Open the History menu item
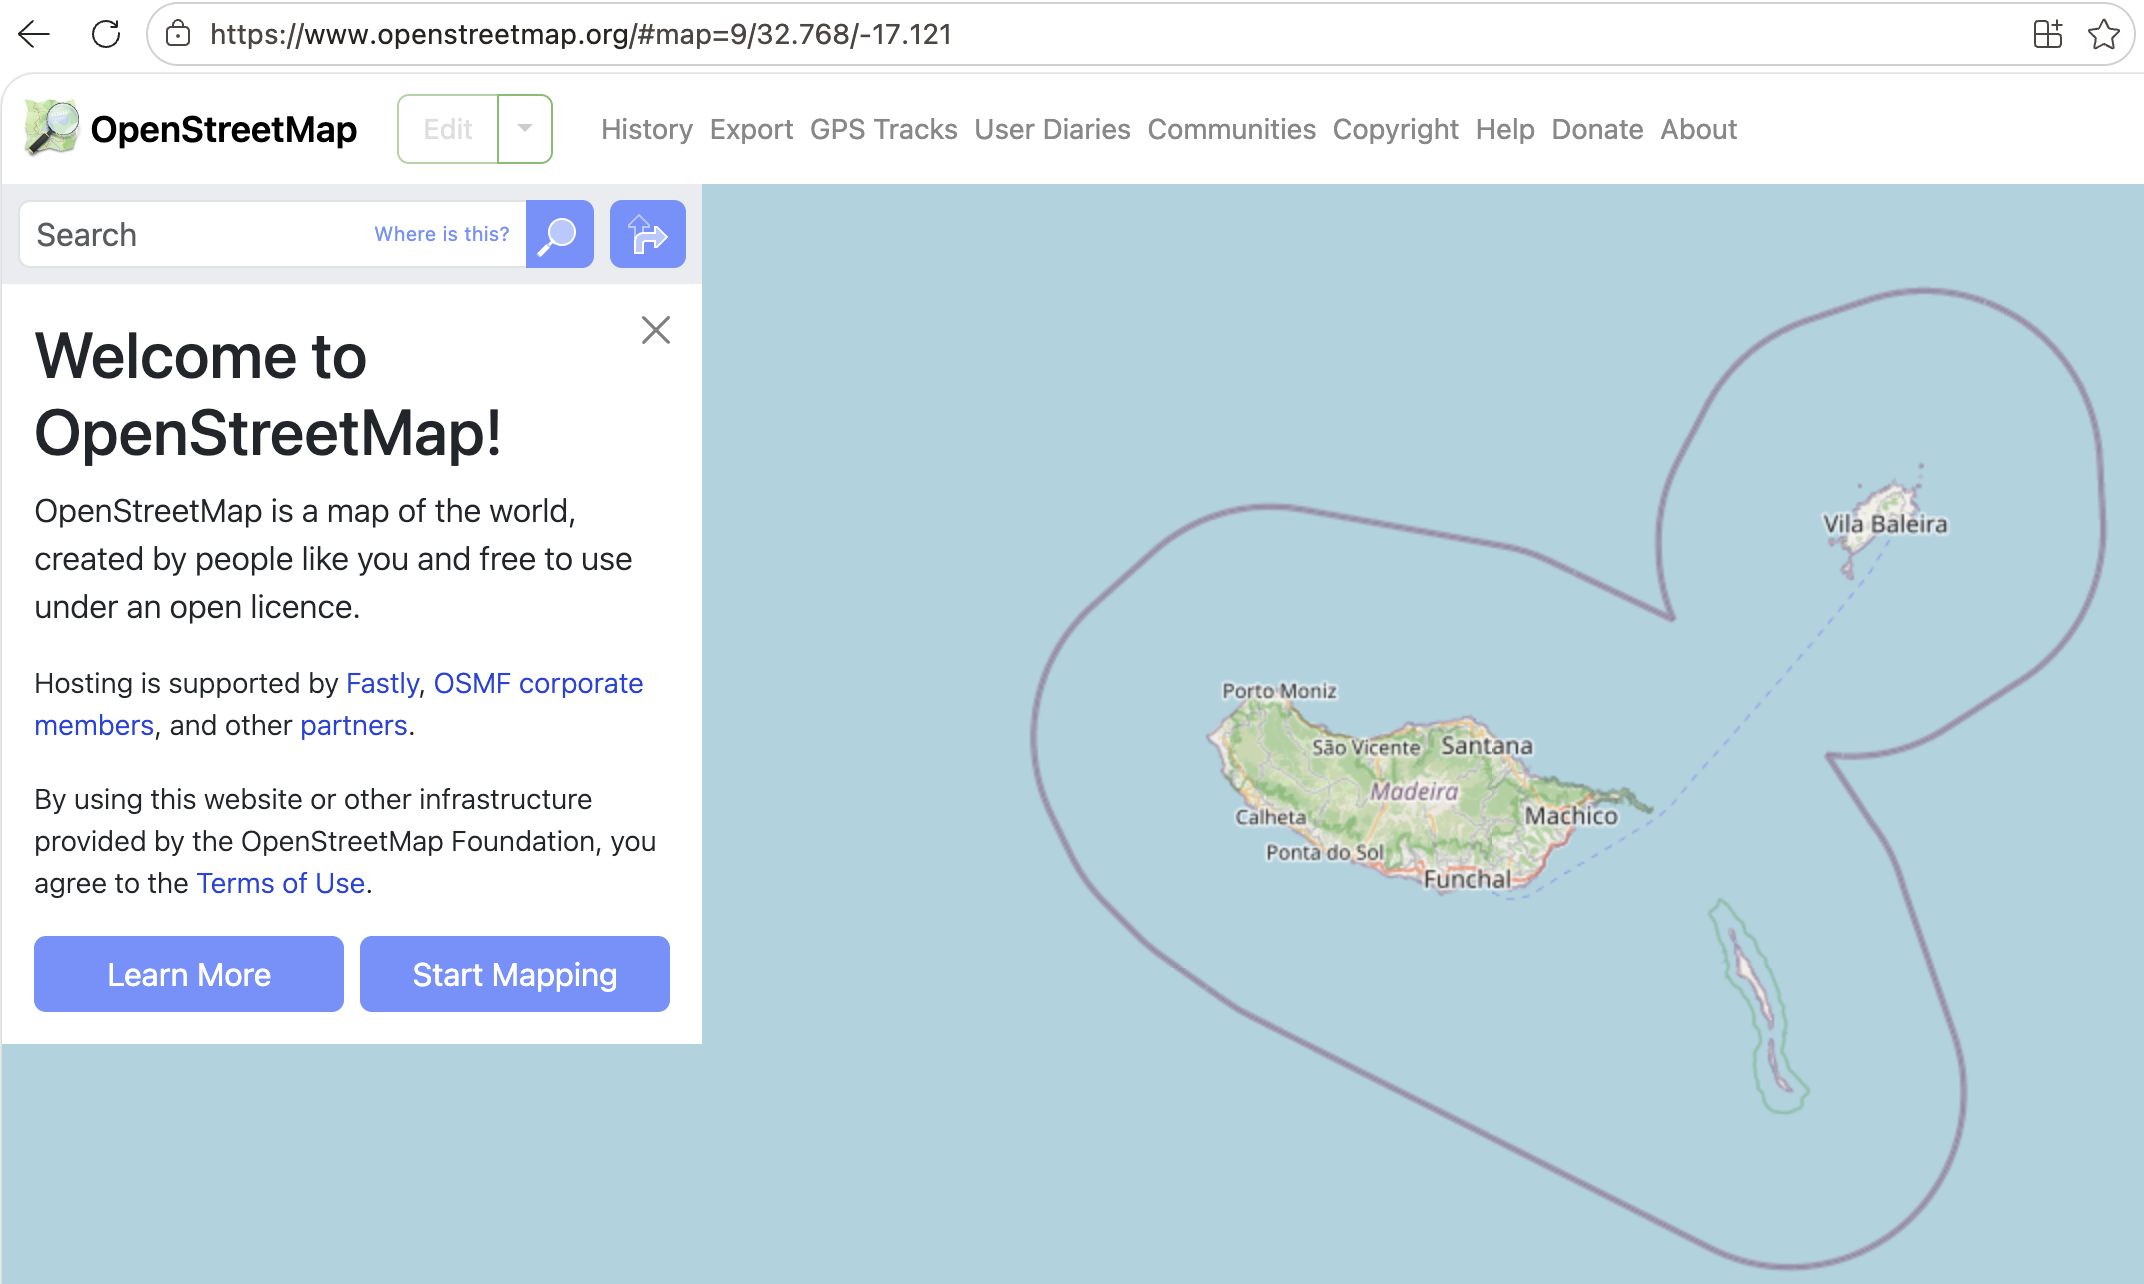The height and width of the screenshot is (1284, 2144). pyautogui.click(x=647, y=129)
